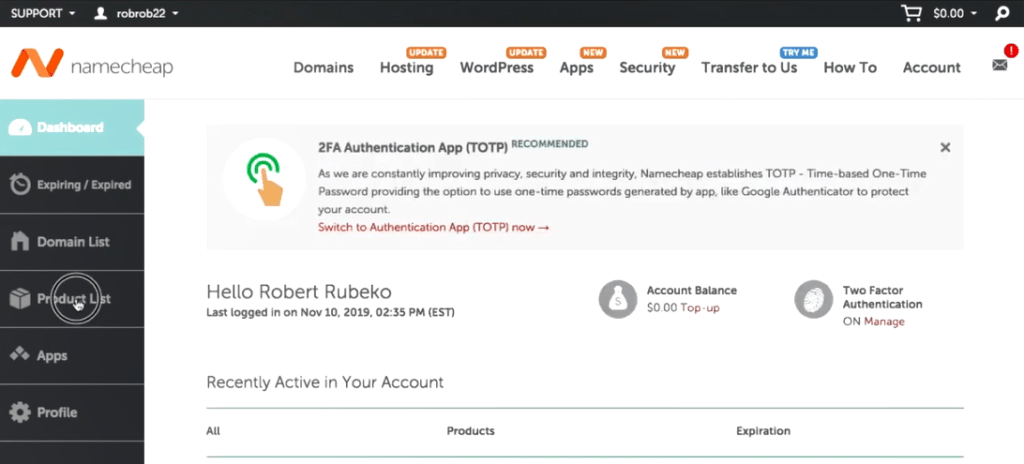Open the WordPress menu
Screen dimensions: 1024x464
pyautogui.click(x=496, y=67)
